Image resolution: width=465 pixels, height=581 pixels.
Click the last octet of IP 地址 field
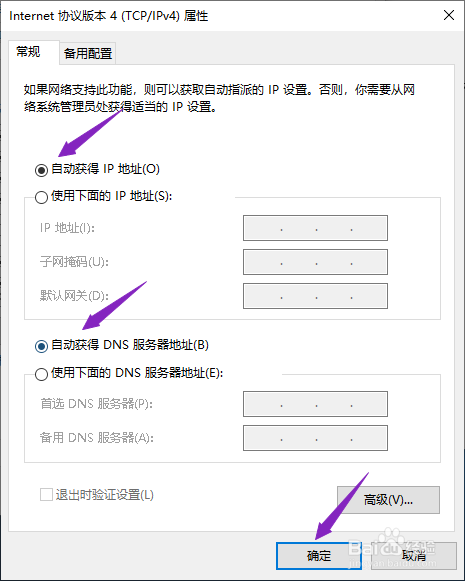tap(369, 228)
